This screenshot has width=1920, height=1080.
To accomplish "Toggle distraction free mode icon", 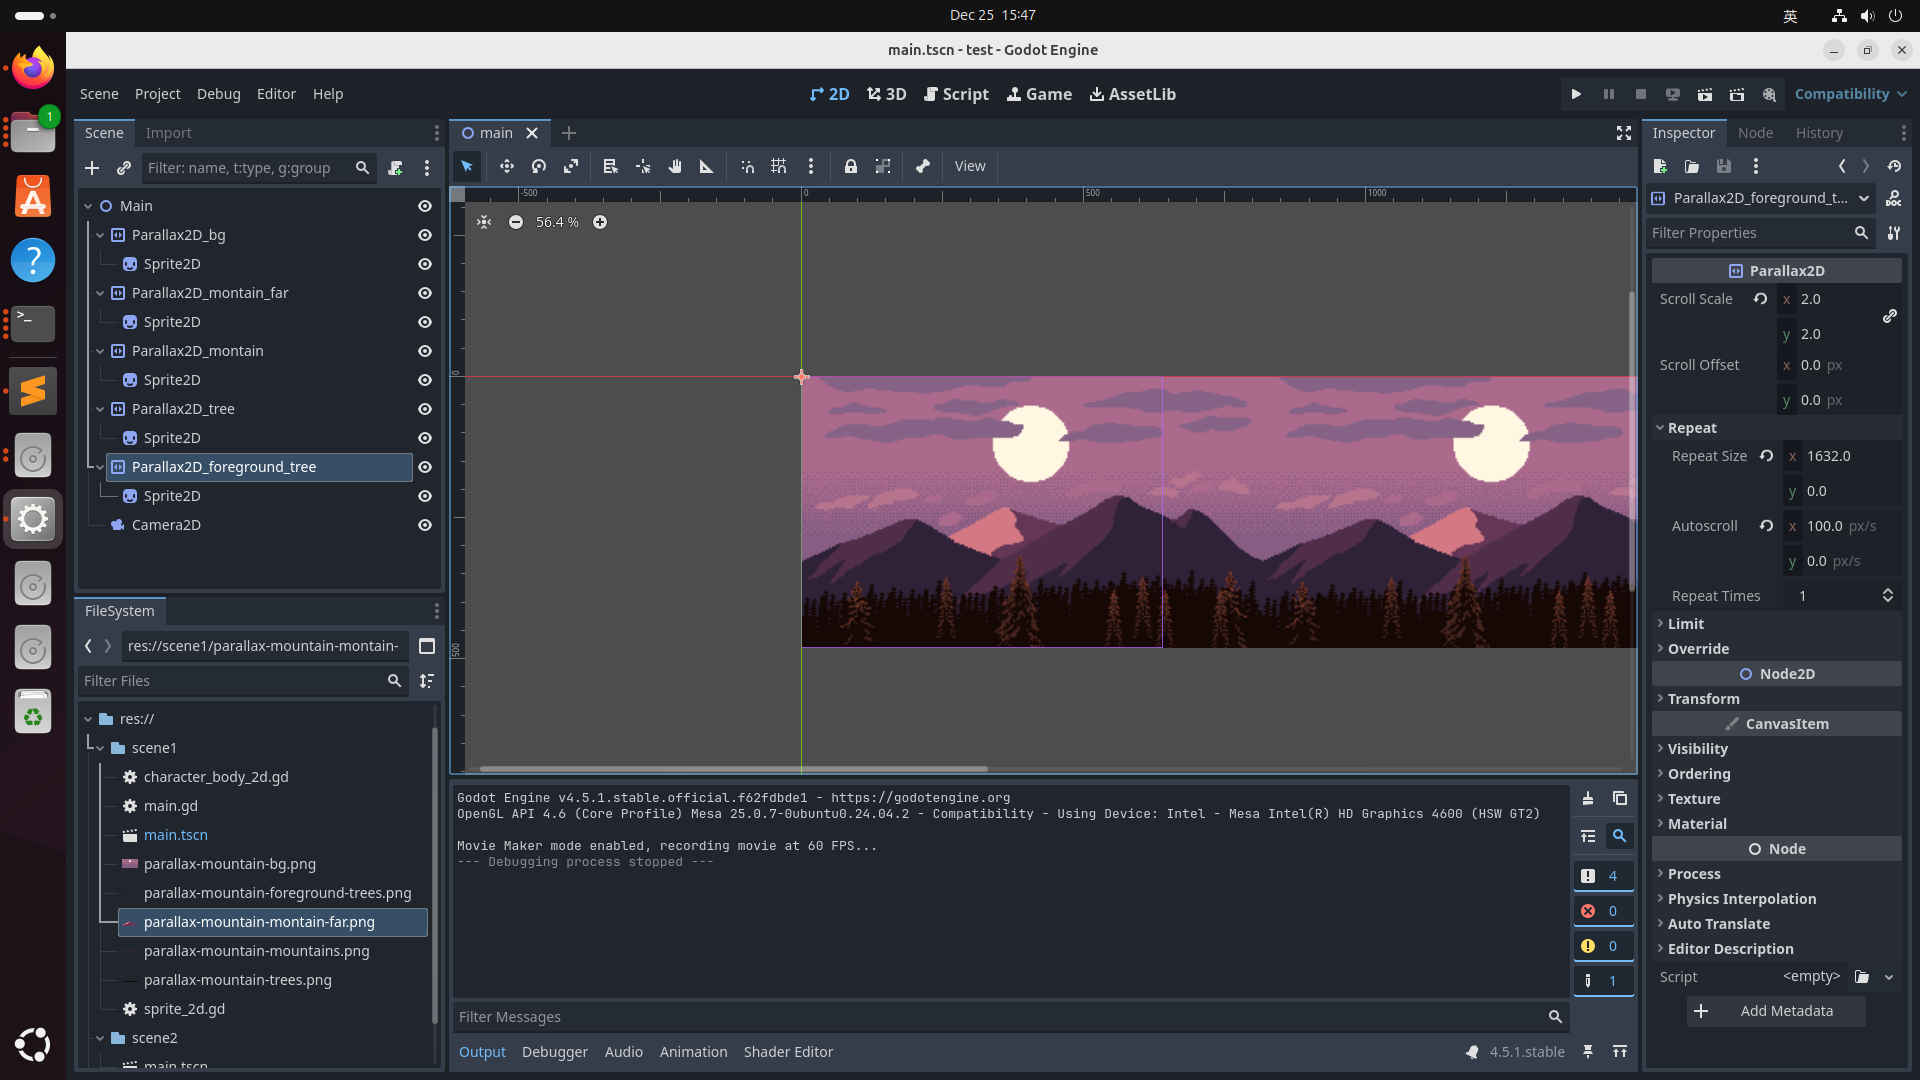I will coord(1624,133).
